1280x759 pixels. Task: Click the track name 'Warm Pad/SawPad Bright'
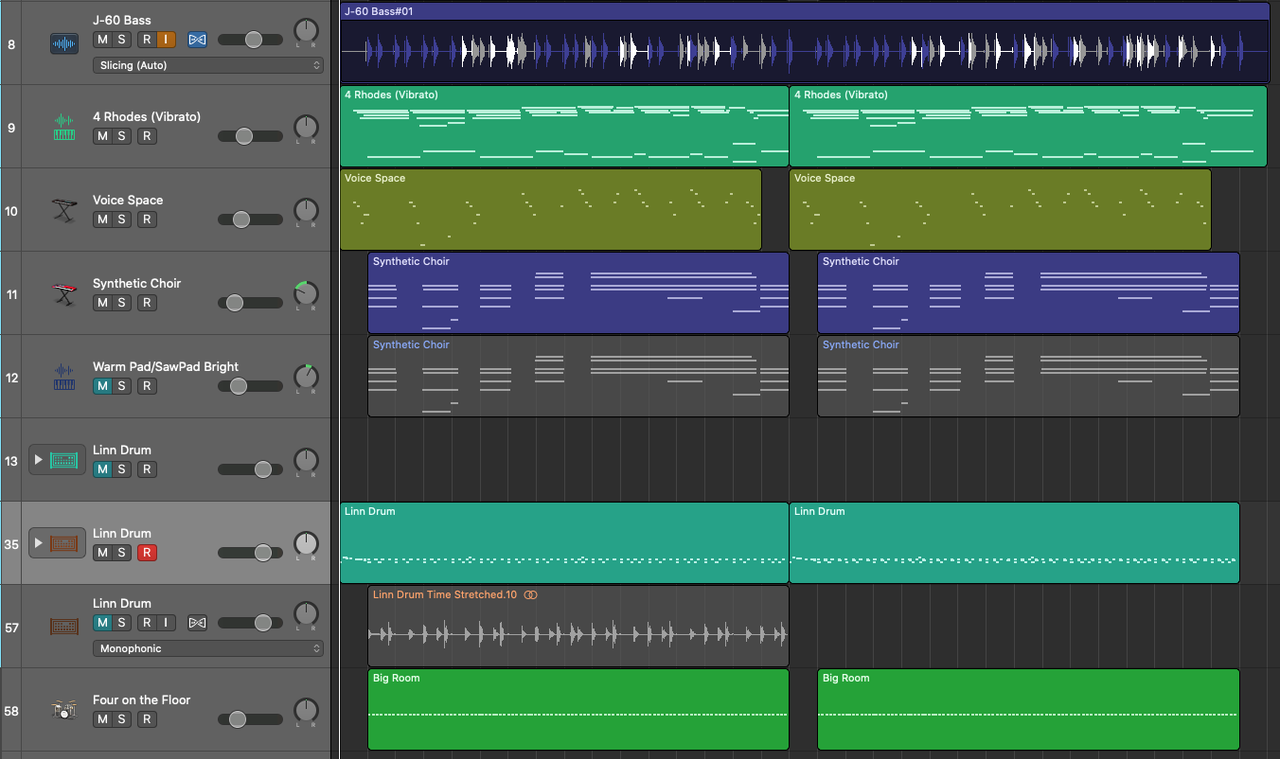pos(166,367)
